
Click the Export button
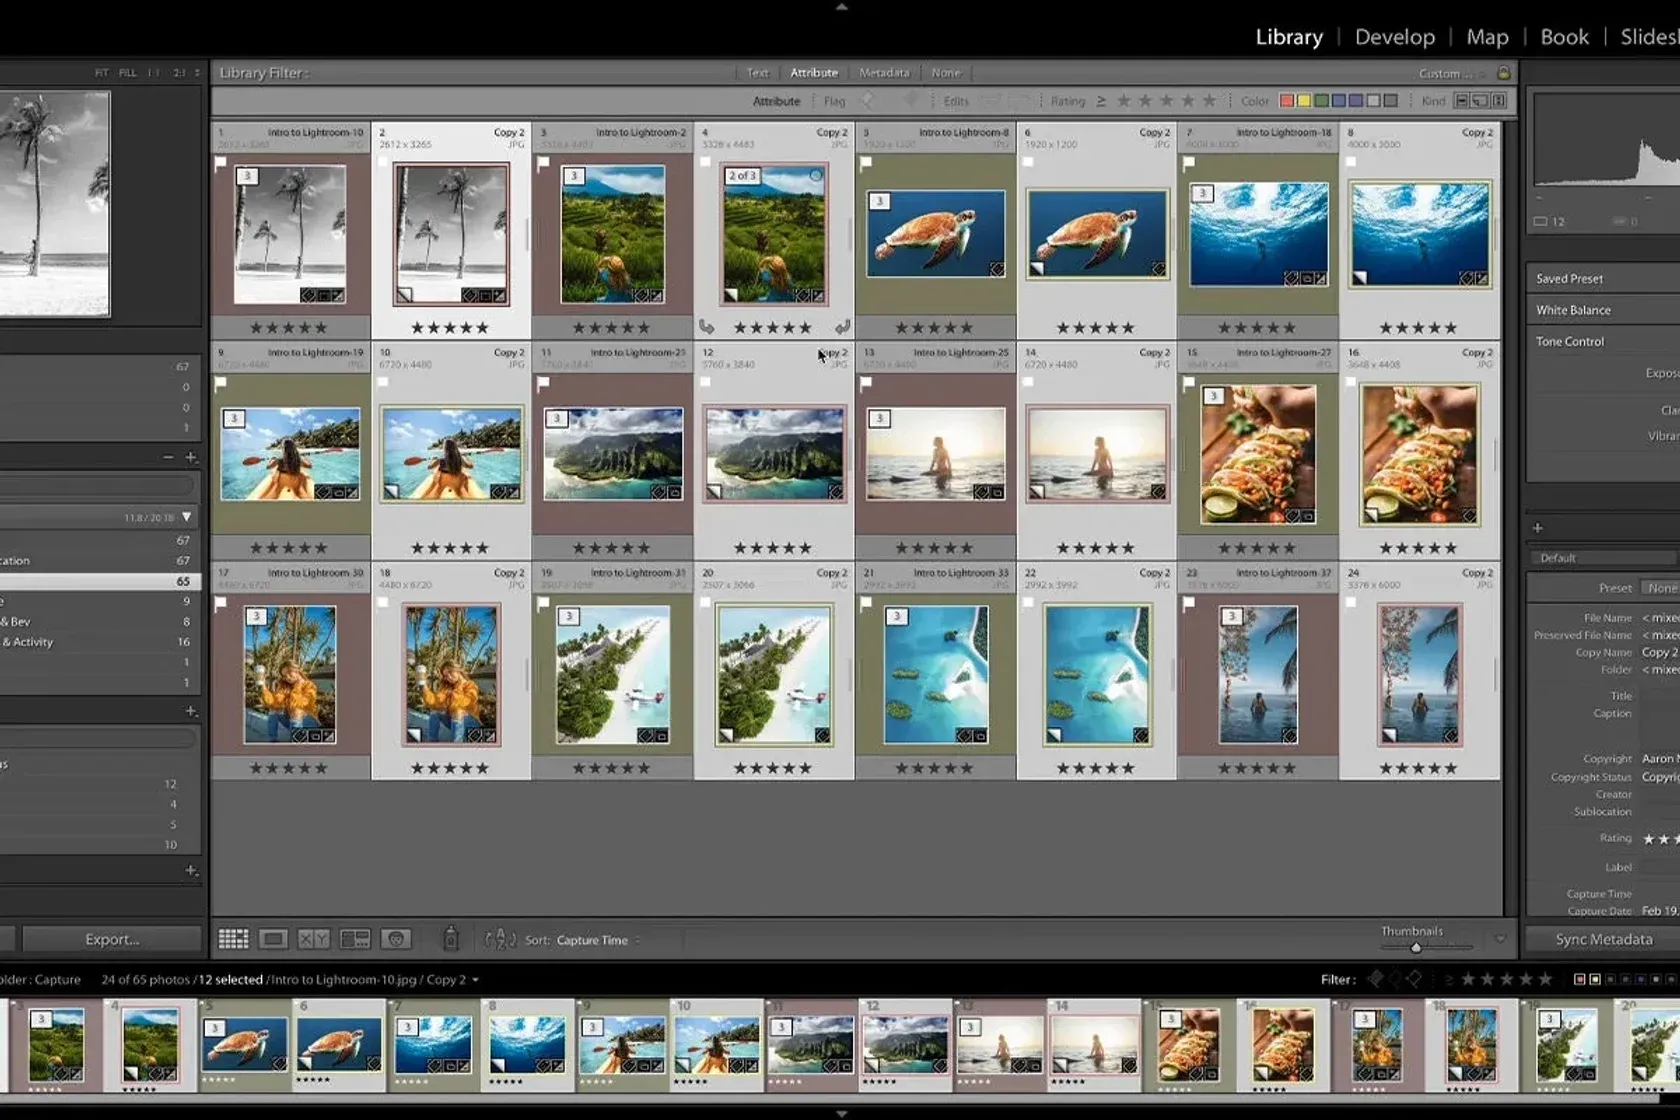click(x=112, y=939)
